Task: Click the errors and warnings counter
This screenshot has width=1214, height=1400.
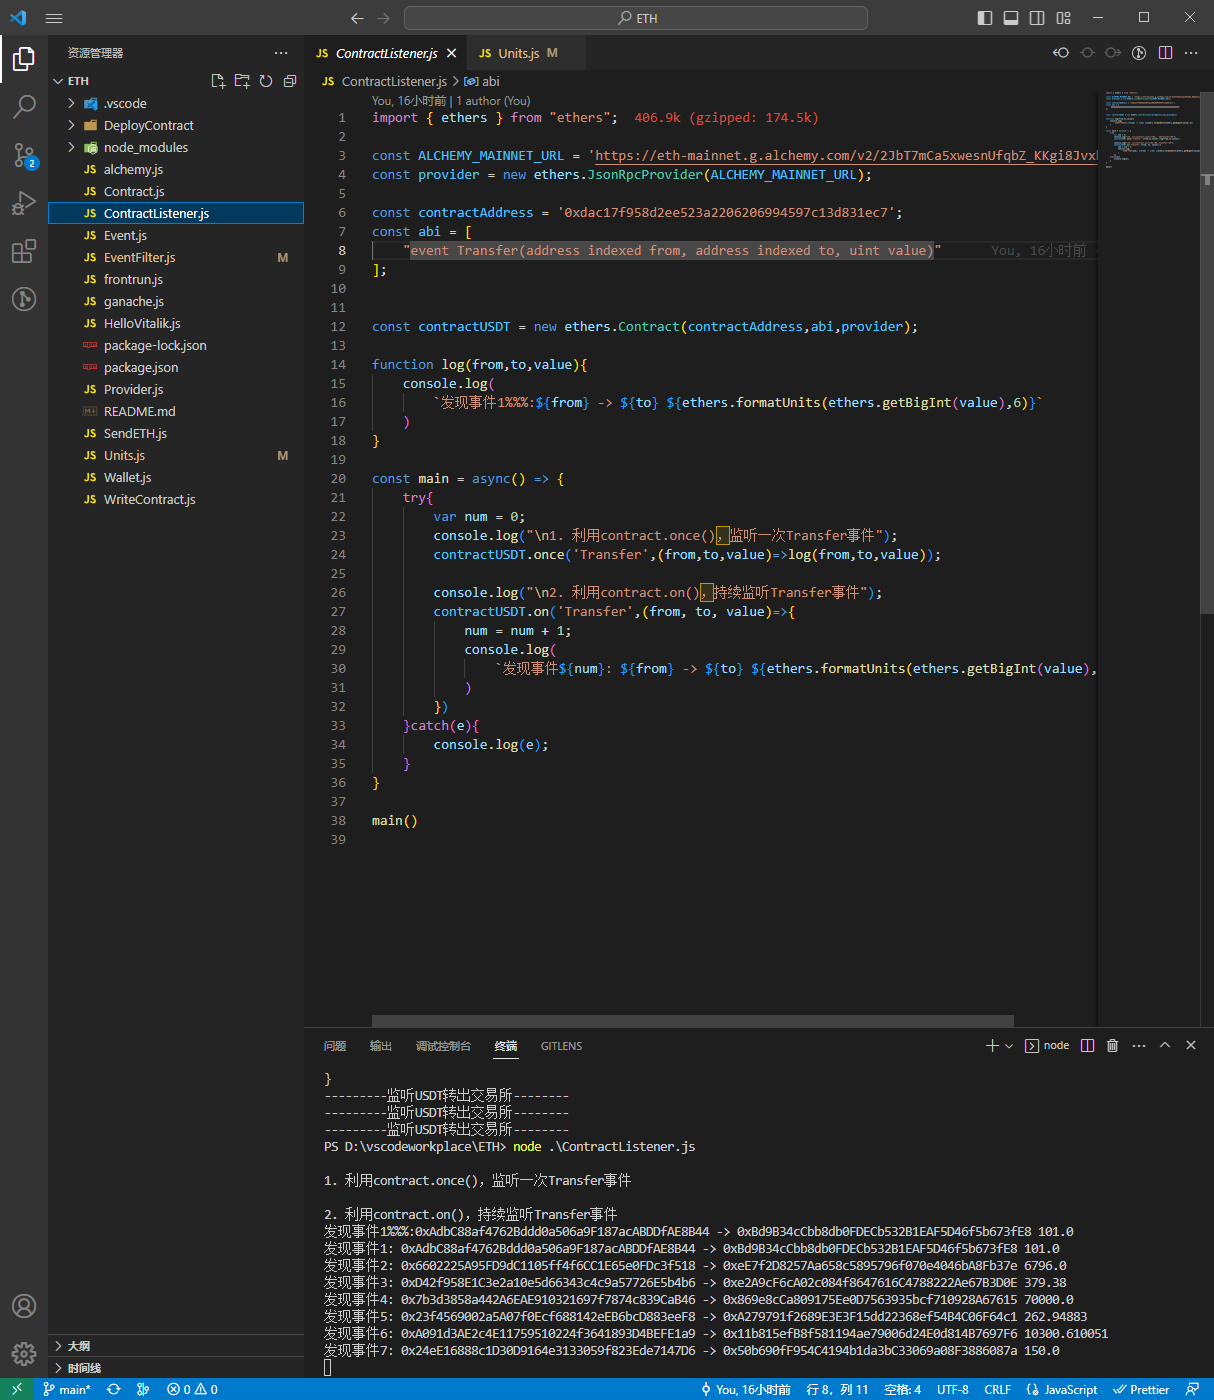Action: point(192,1389)
